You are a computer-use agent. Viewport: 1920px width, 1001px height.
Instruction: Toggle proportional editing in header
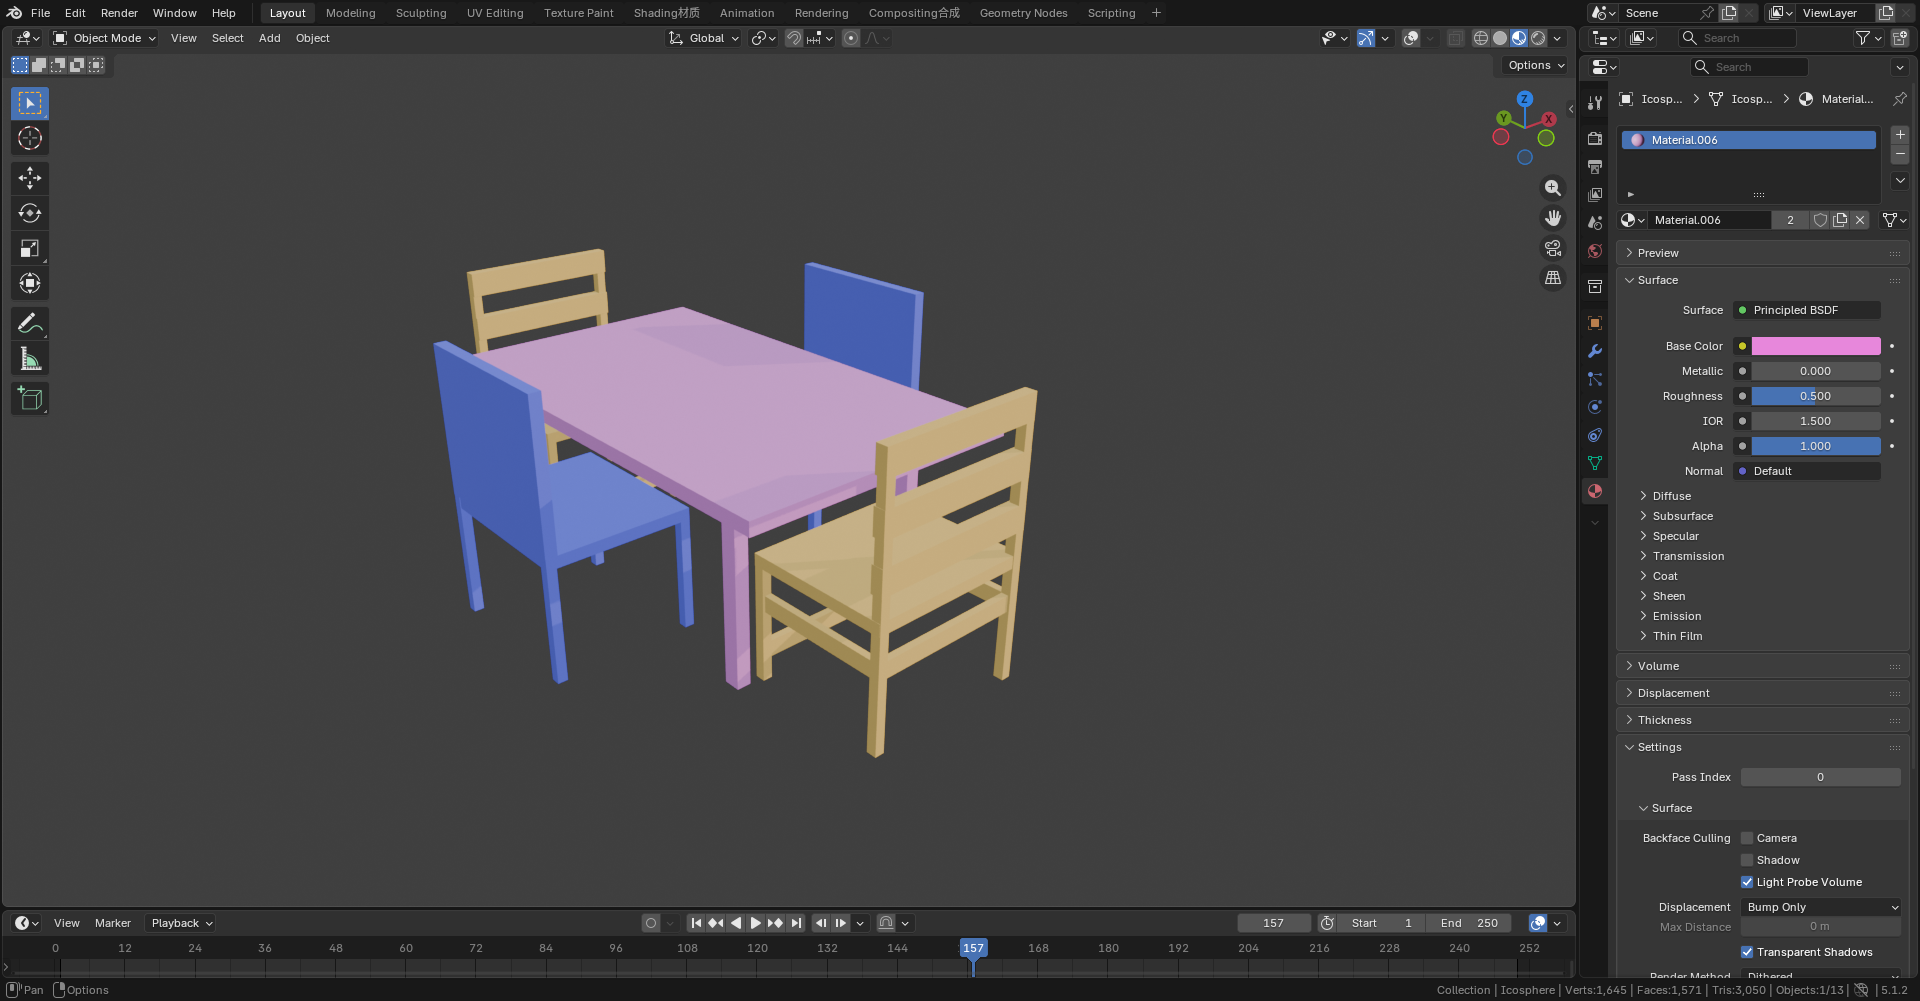(x=851, y=38)
